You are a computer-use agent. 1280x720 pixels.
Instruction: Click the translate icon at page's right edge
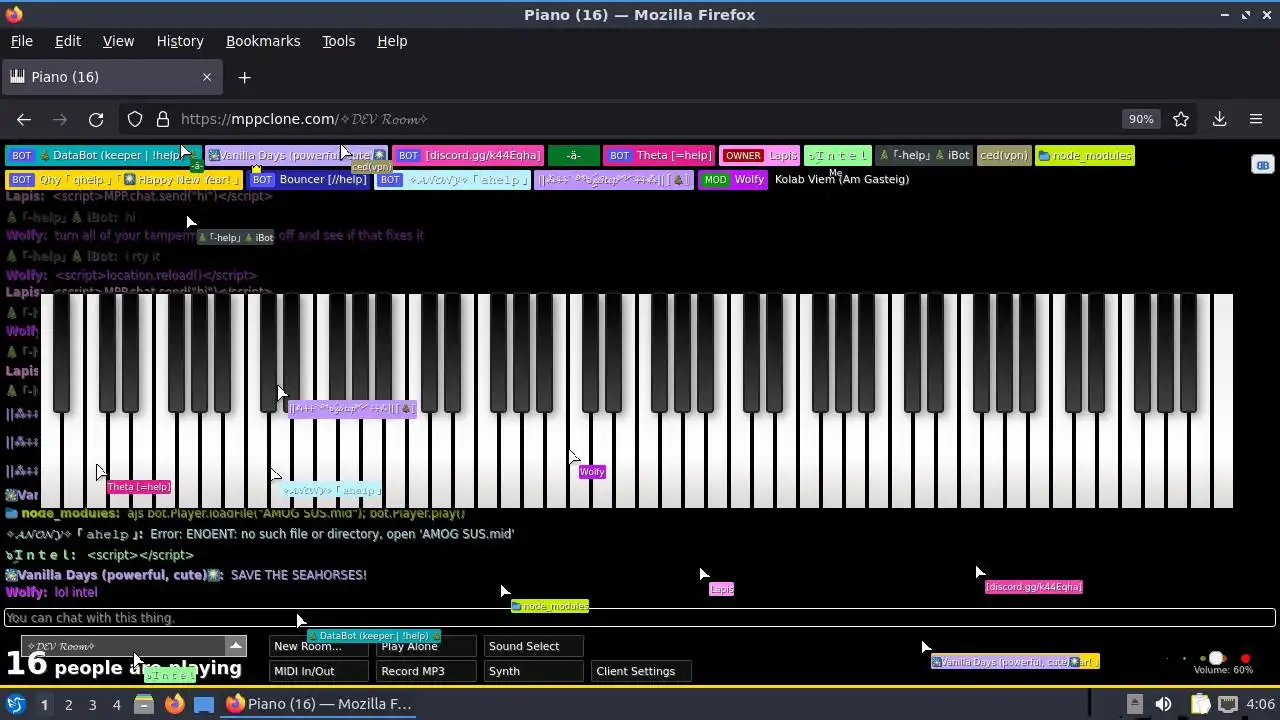pyautogui.click(x=1262, y=165)
